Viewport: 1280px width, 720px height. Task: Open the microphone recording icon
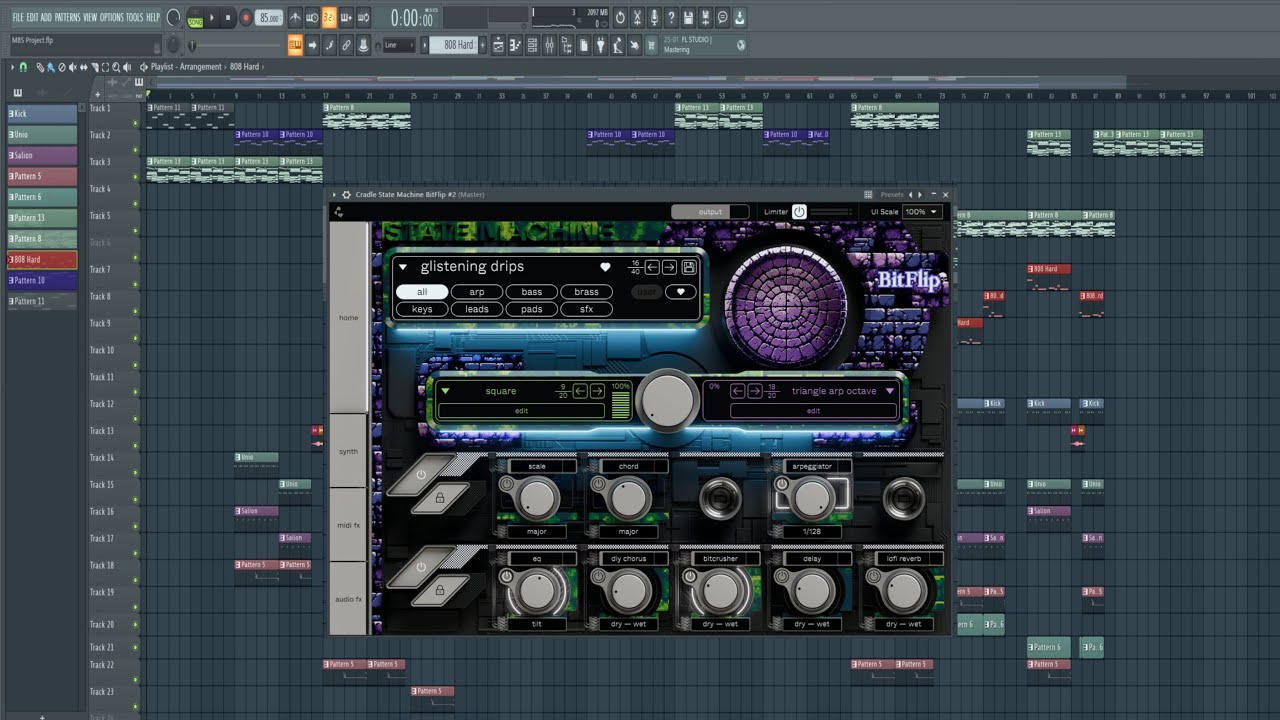(x=654, y=18)
